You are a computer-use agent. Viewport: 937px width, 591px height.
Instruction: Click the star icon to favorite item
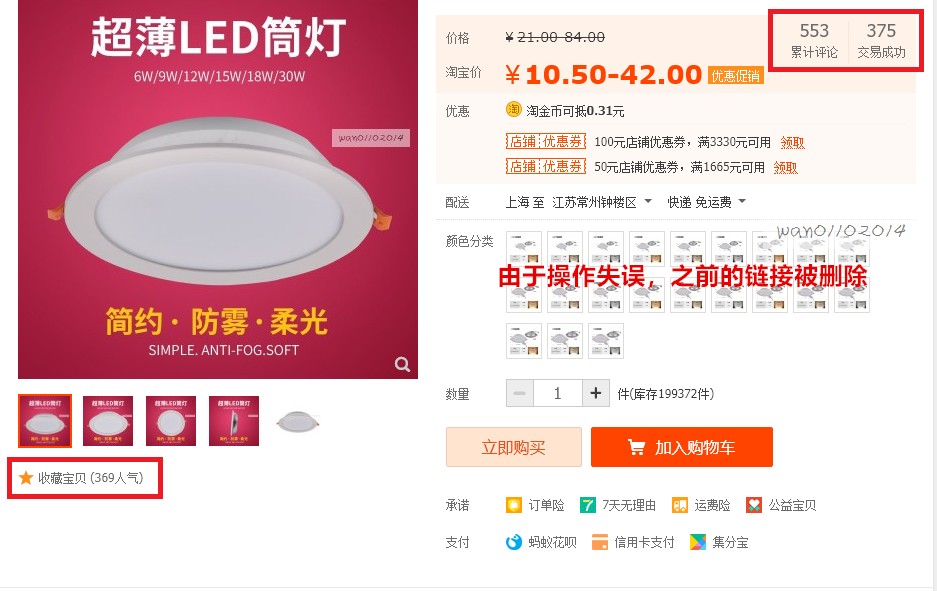coord(26,478)
